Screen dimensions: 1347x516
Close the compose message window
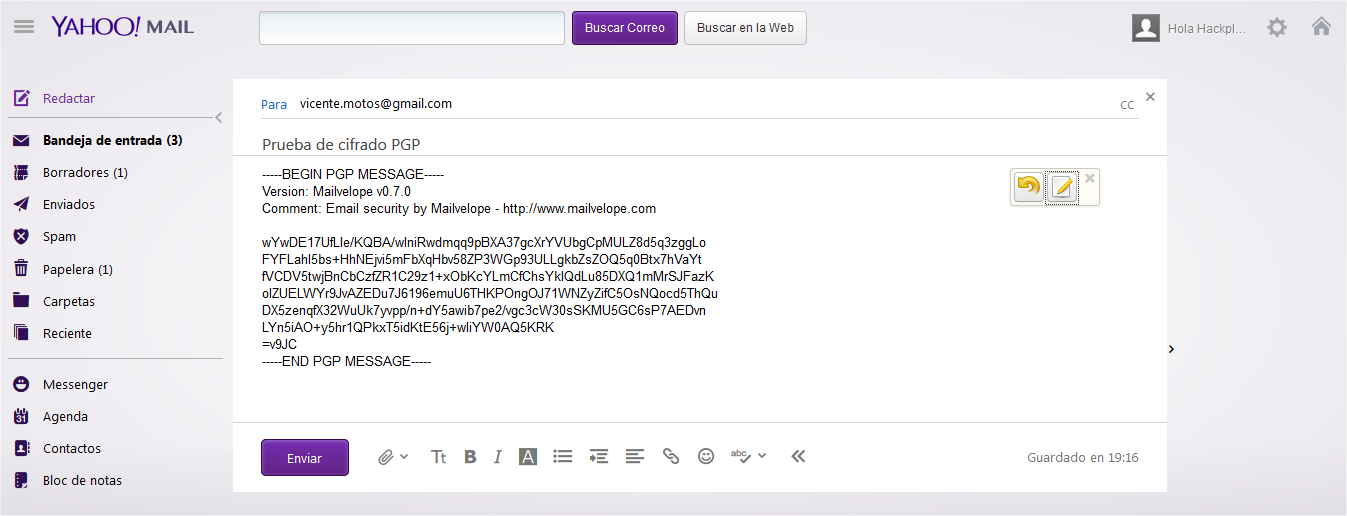pos(1150,97)
